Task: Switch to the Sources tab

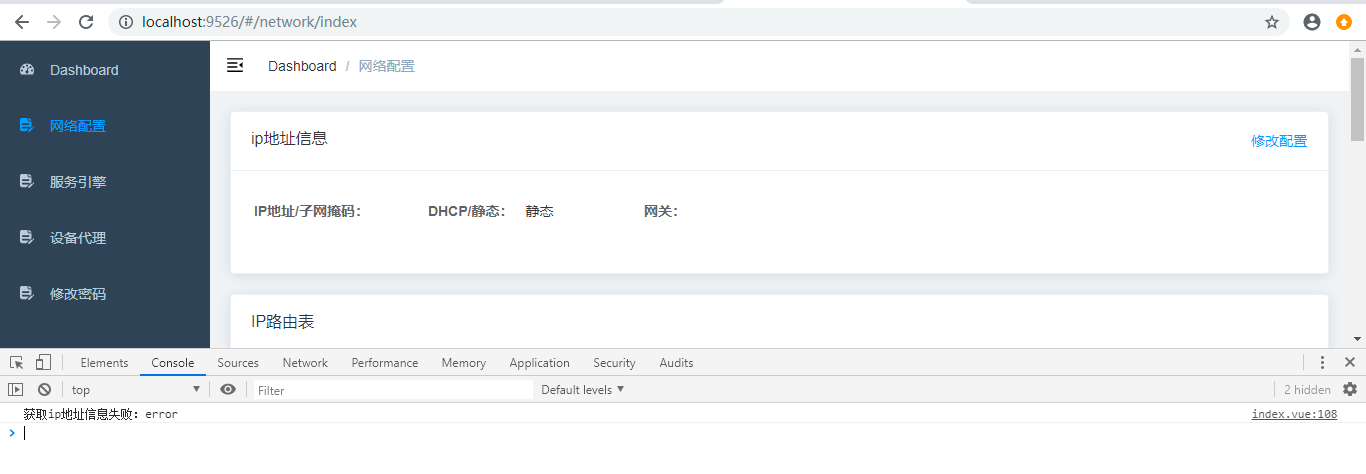Action: pos(238,363)
